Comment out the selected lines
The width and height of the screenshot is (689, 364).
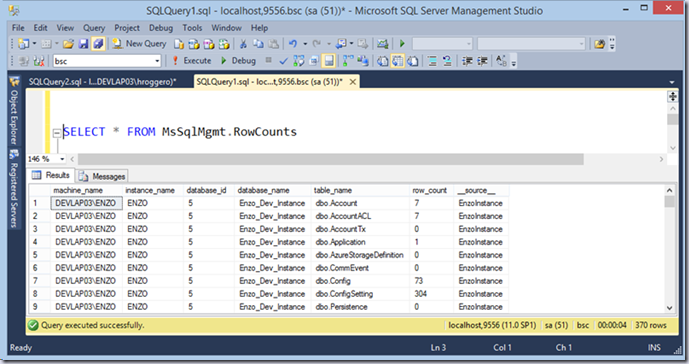433,61
